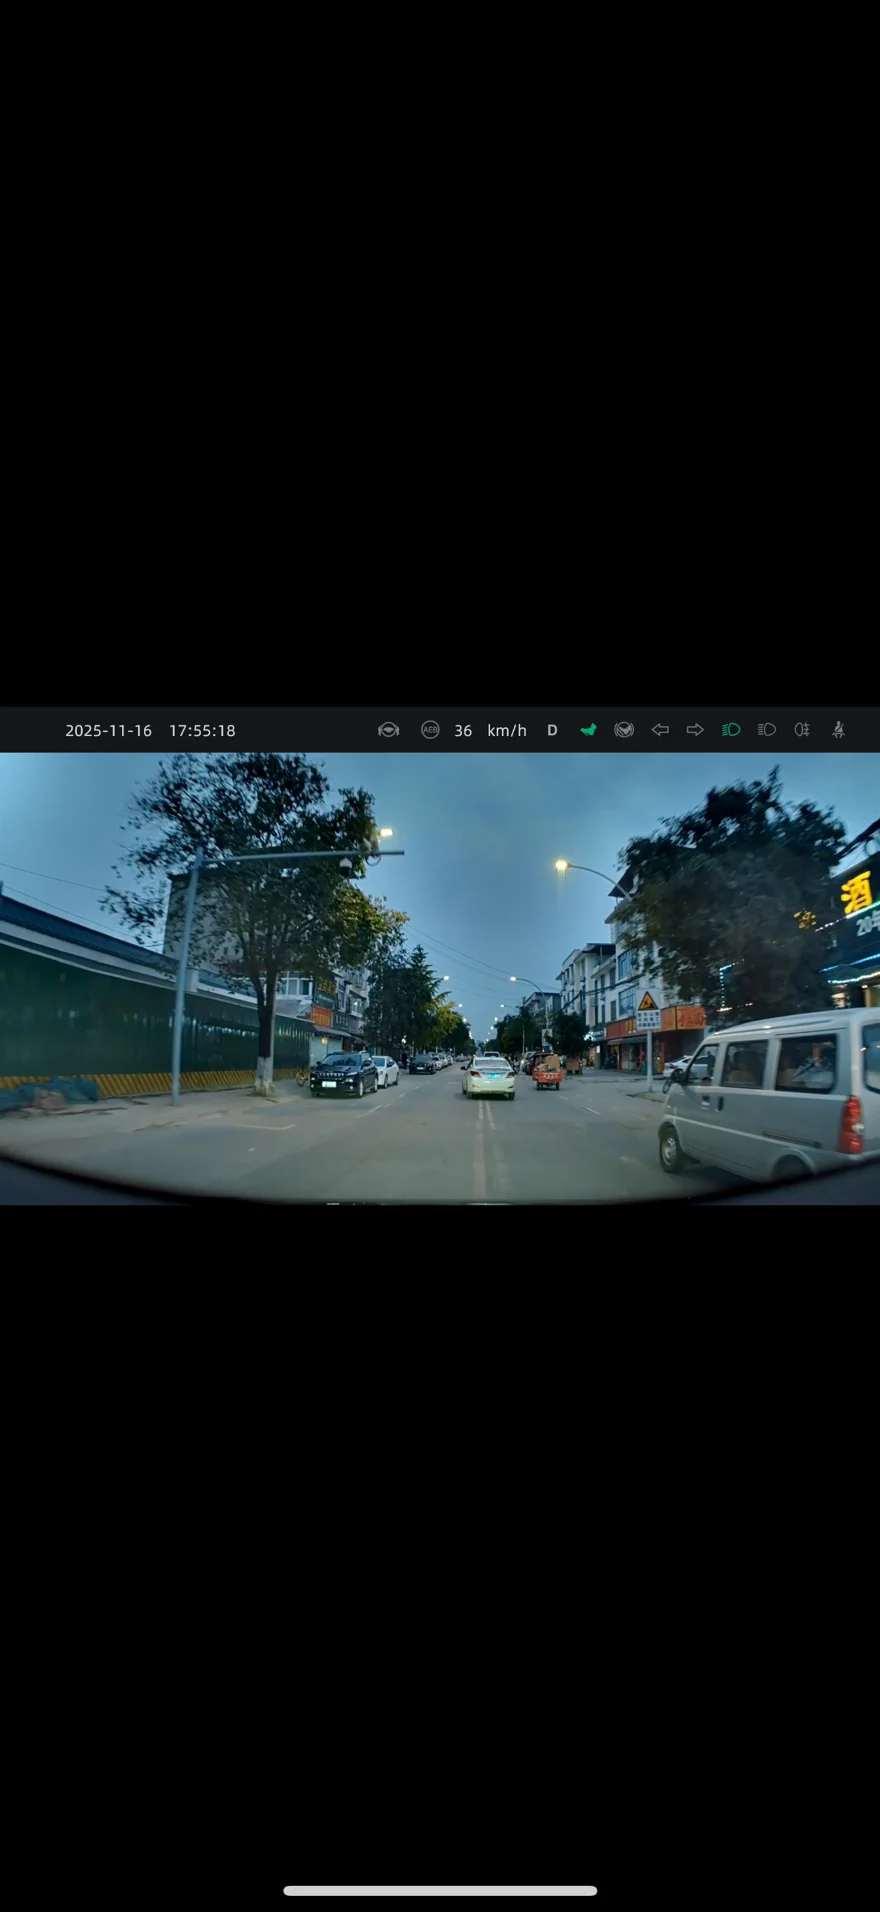The height and width of the screenshot is (1912, 880).
Task: Tap the fog light indicator icon
Action: [802, 730]
